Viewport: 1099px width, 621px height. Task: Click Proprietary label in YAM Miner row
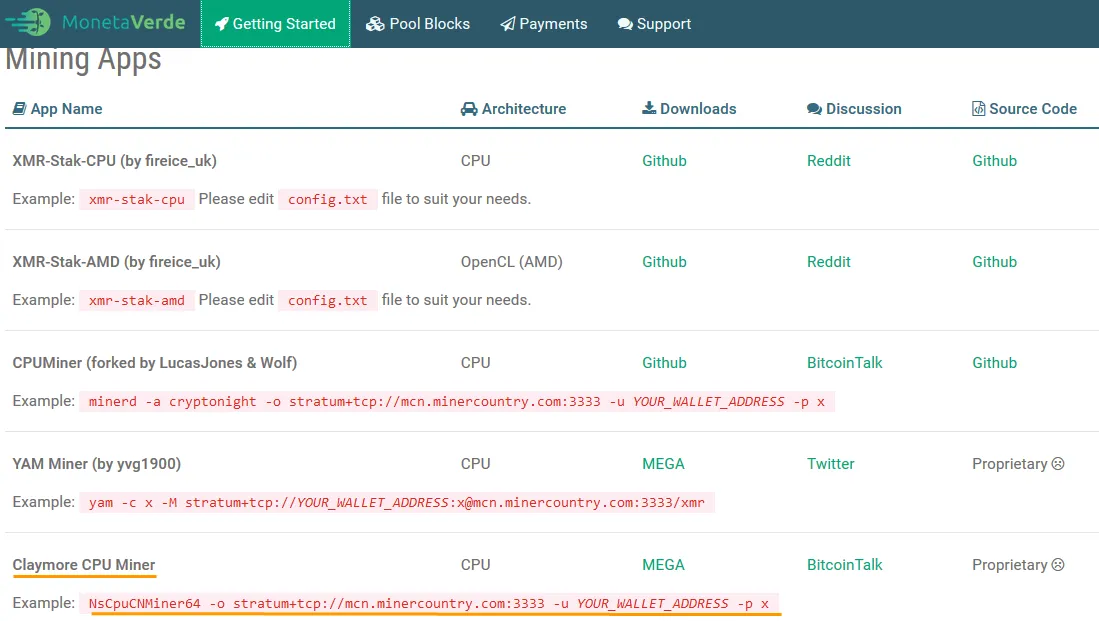[1009, 463]
